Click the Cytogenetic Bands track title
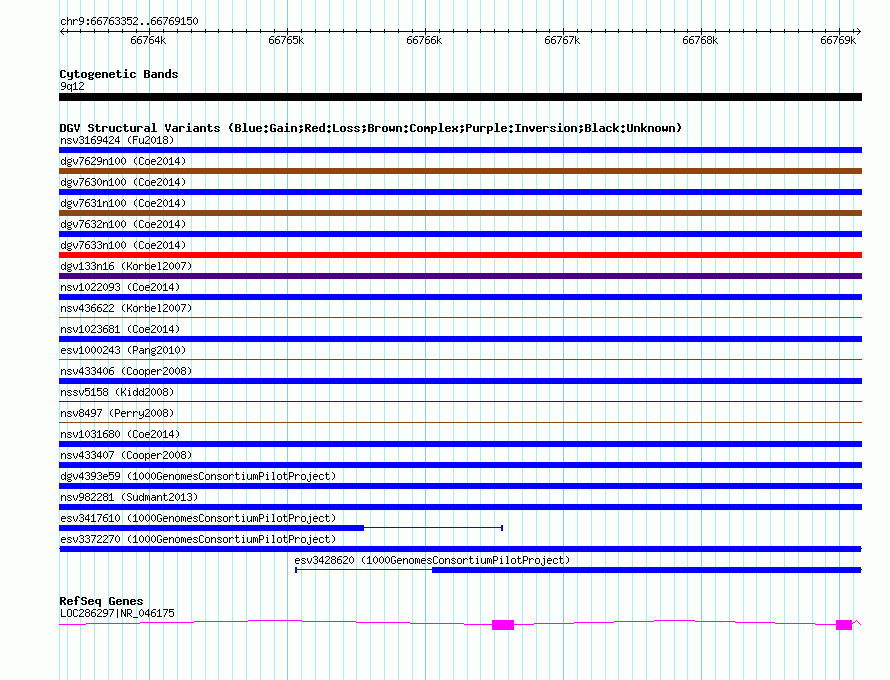 click(x=119, y=74)
